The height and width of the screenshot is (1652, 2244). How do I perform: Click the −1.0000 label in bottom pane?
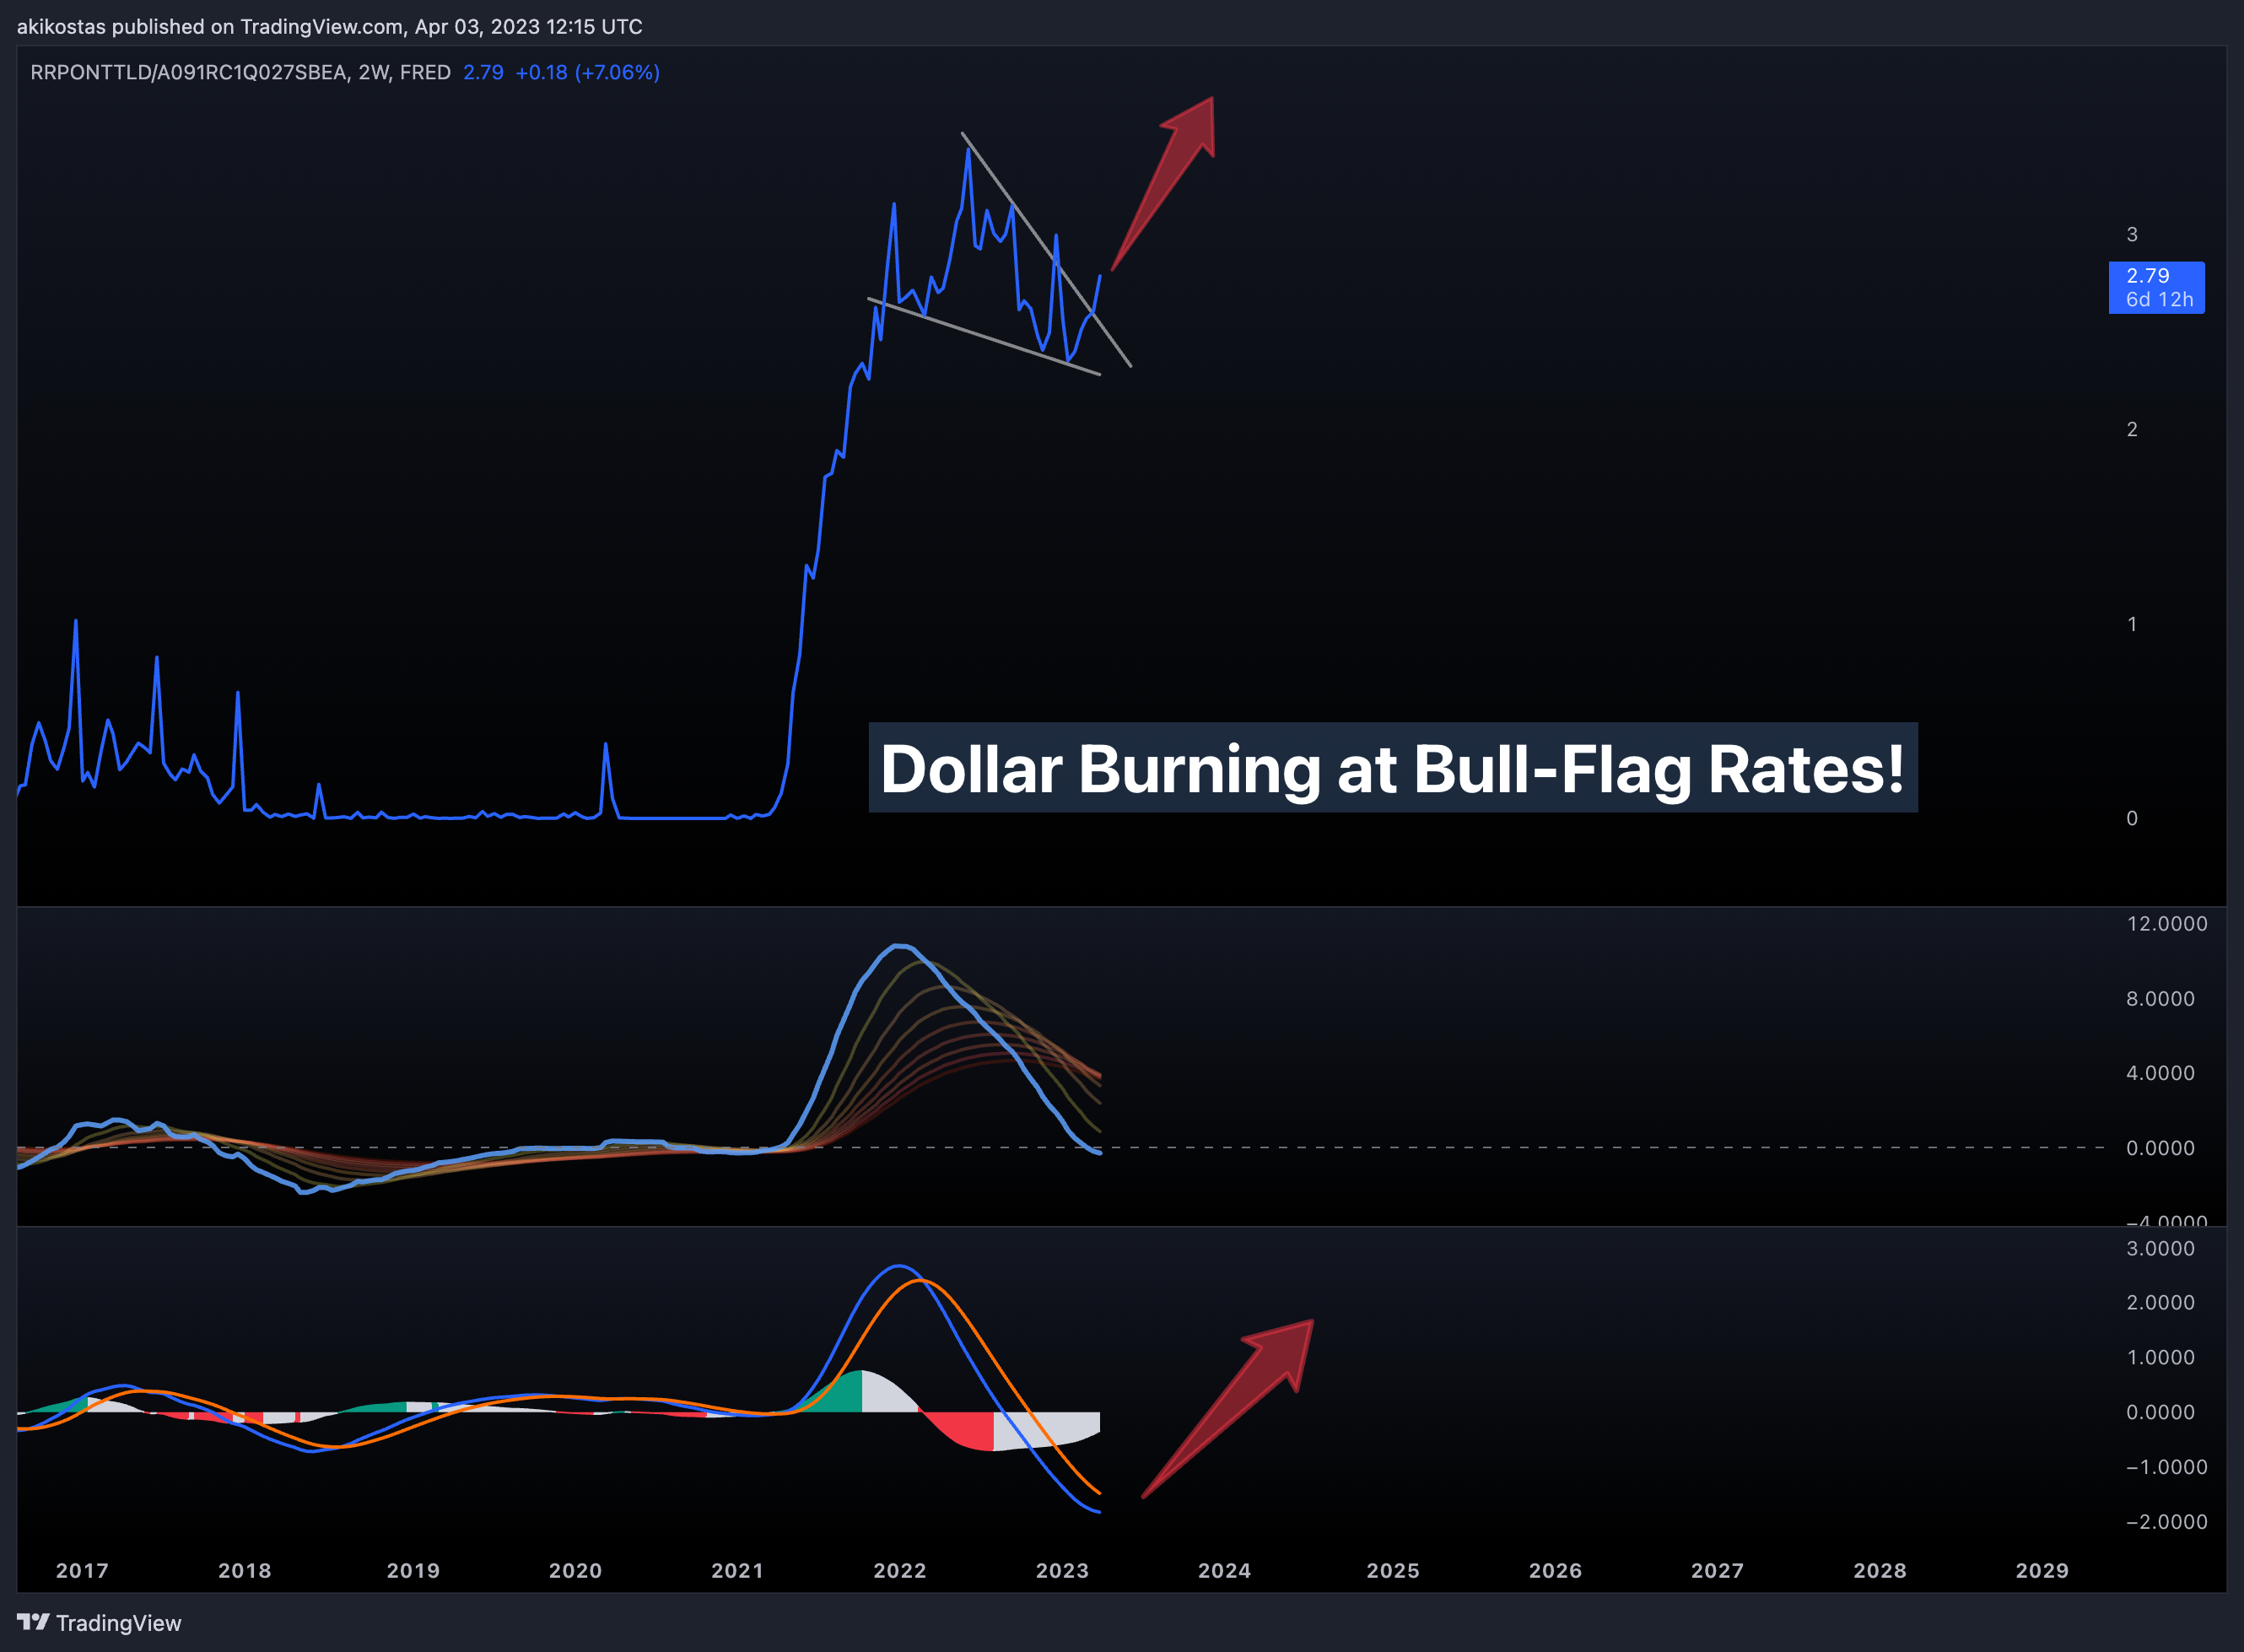[2167, 1467]
